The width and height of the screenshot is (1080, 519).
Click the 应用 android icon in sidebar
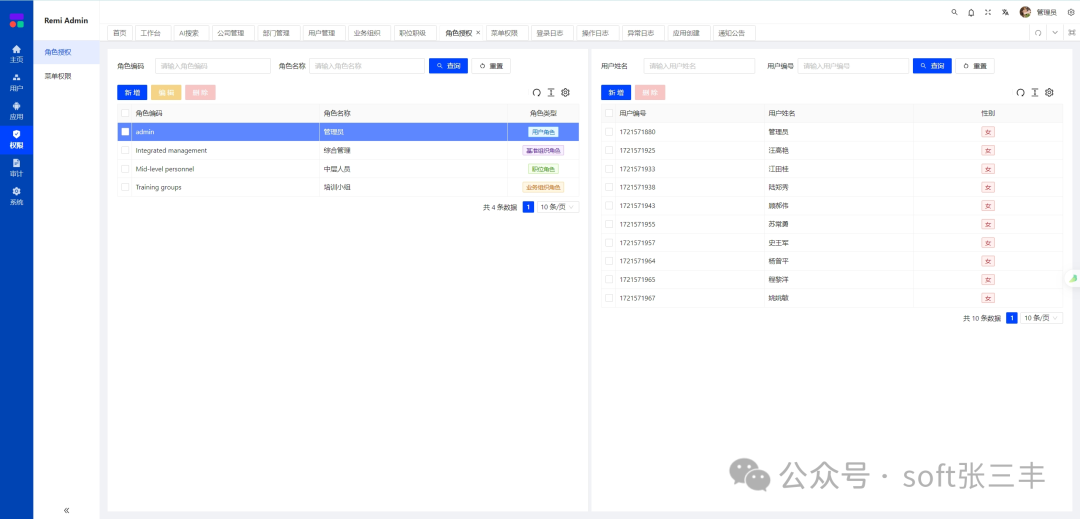click(x=16, y=109)
